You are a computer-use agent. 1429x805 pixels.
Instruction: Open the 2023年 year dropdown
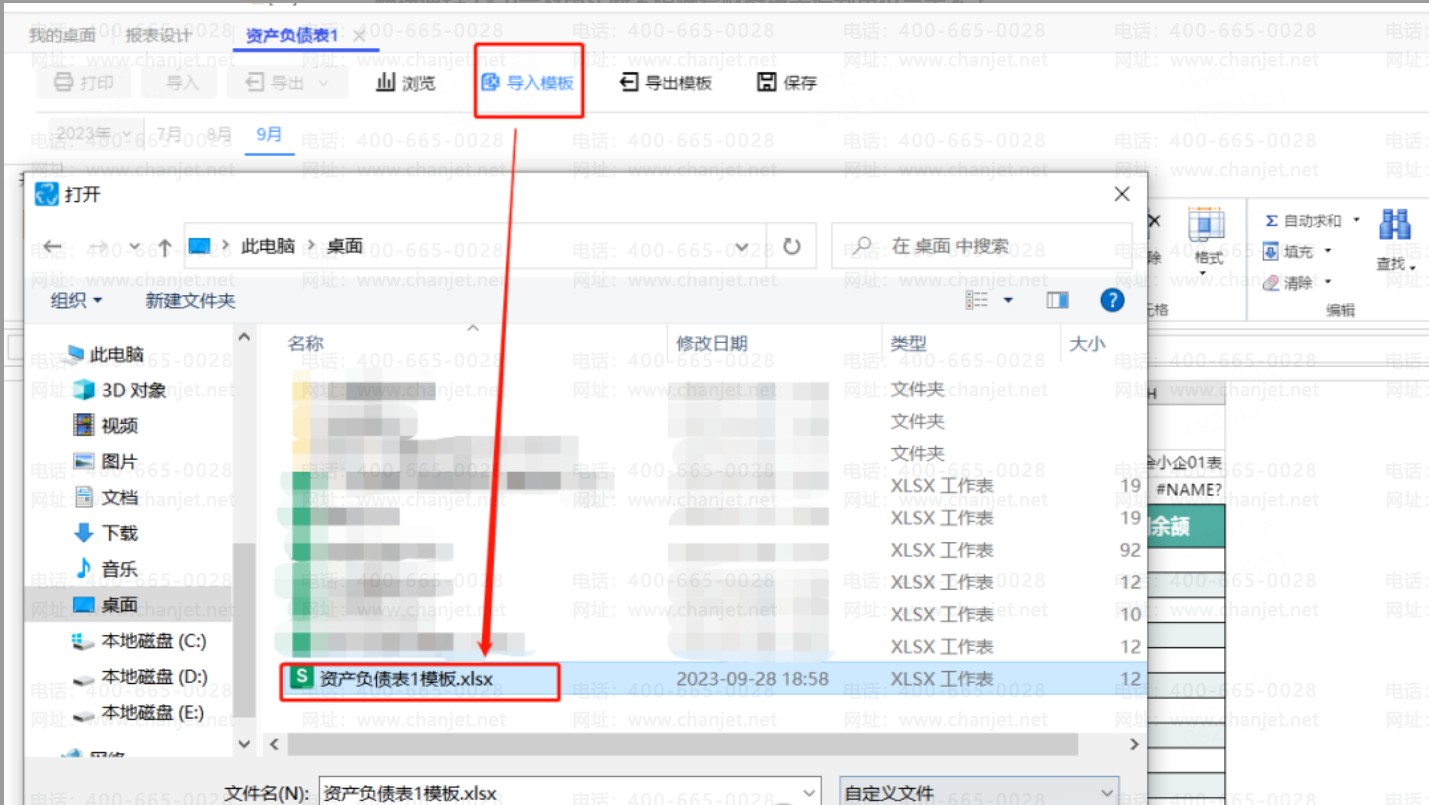pos(94,133)
